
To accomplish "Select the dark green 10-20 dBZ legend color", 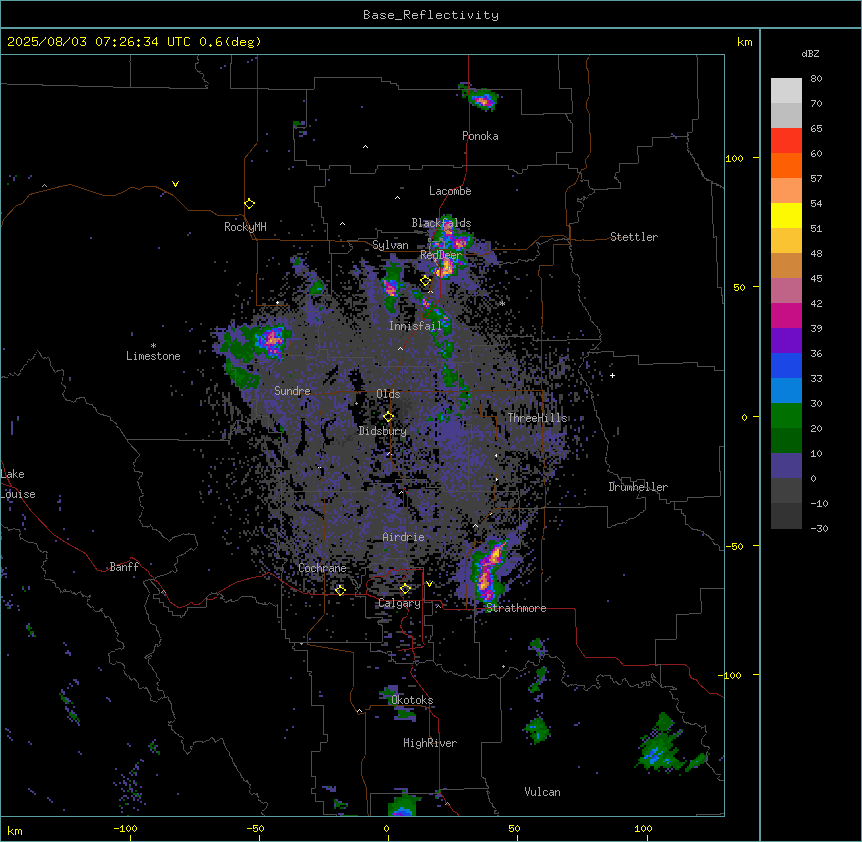I will (x=786, y=440).
